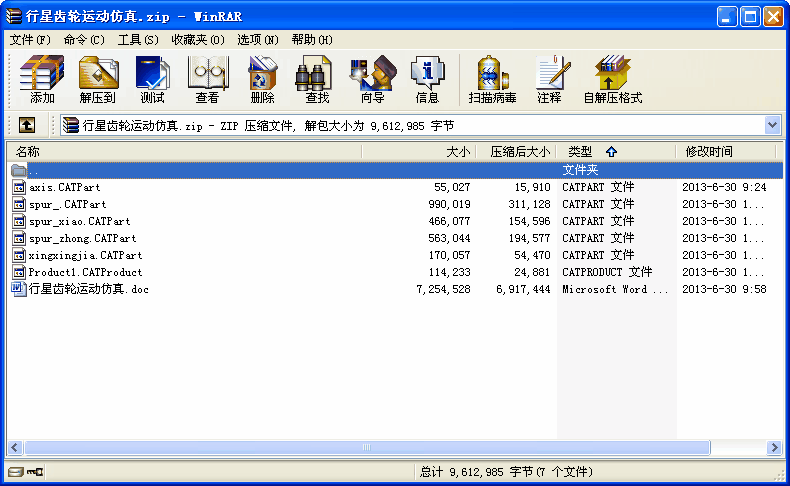Launch the 向导 (Wizard) tool

click(x=372, y=80)
